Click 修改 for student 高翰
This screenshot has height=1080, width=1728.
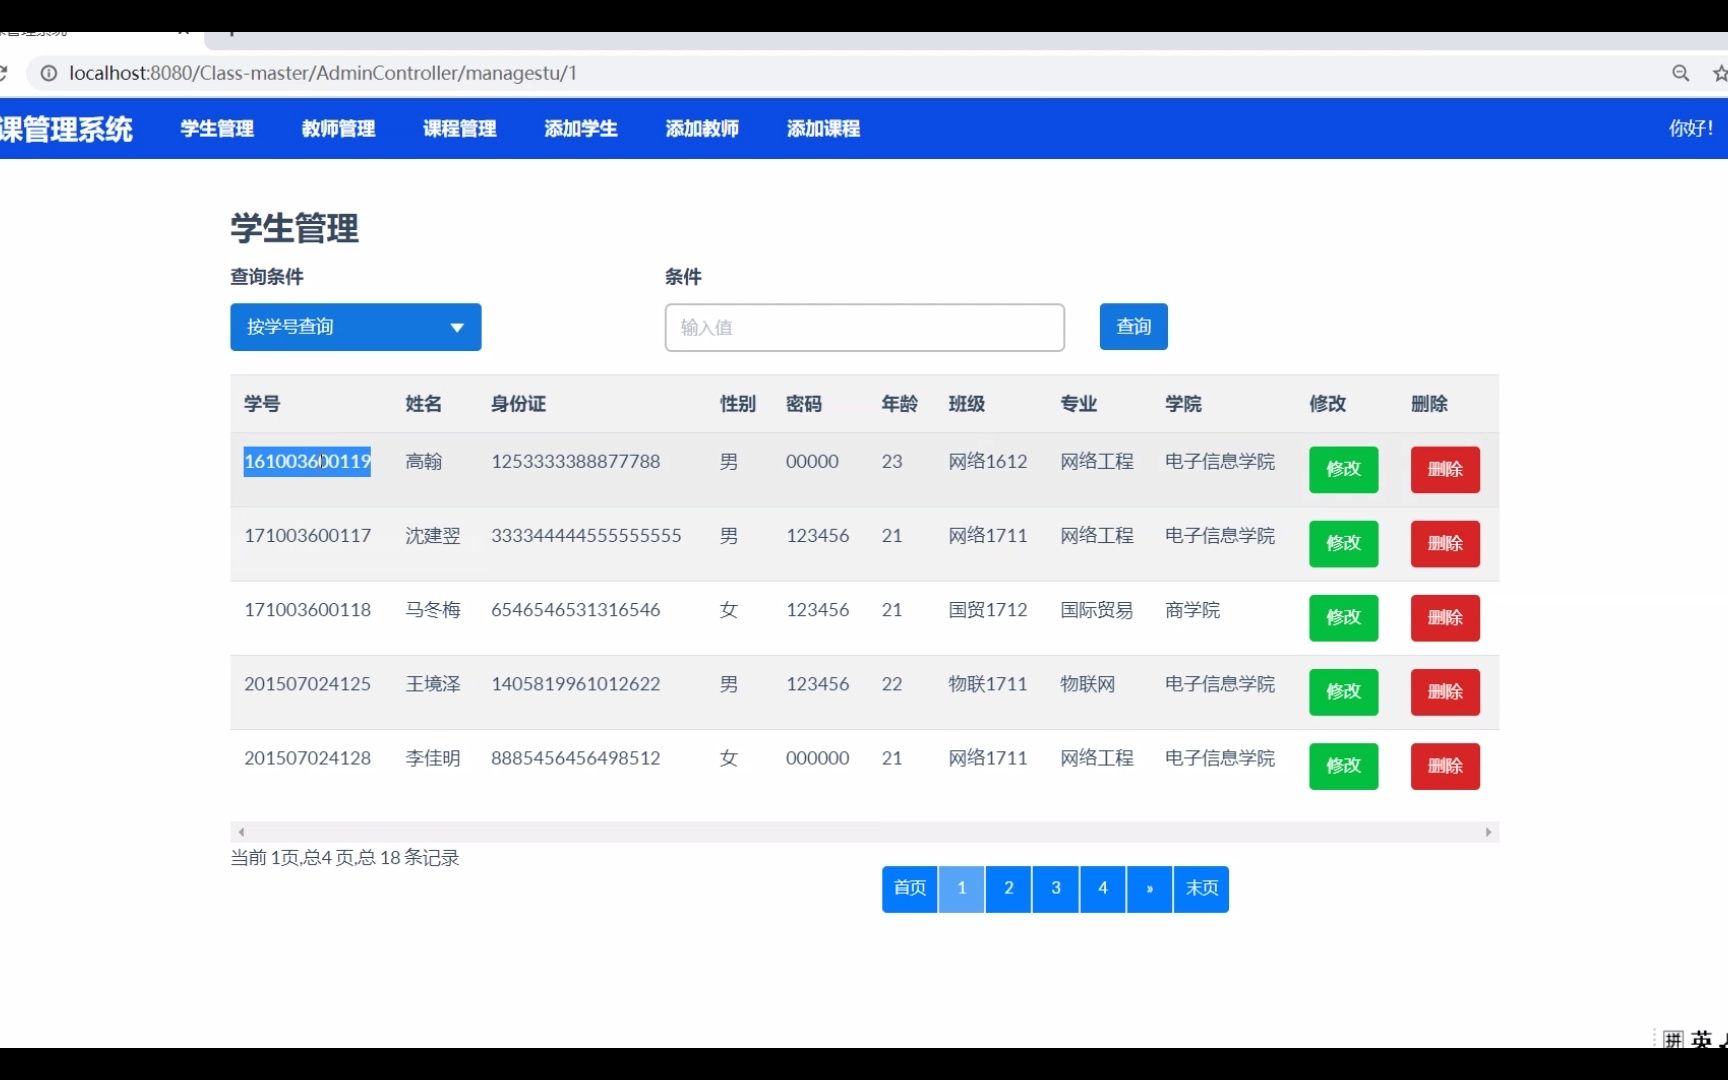click(1343, 469)
